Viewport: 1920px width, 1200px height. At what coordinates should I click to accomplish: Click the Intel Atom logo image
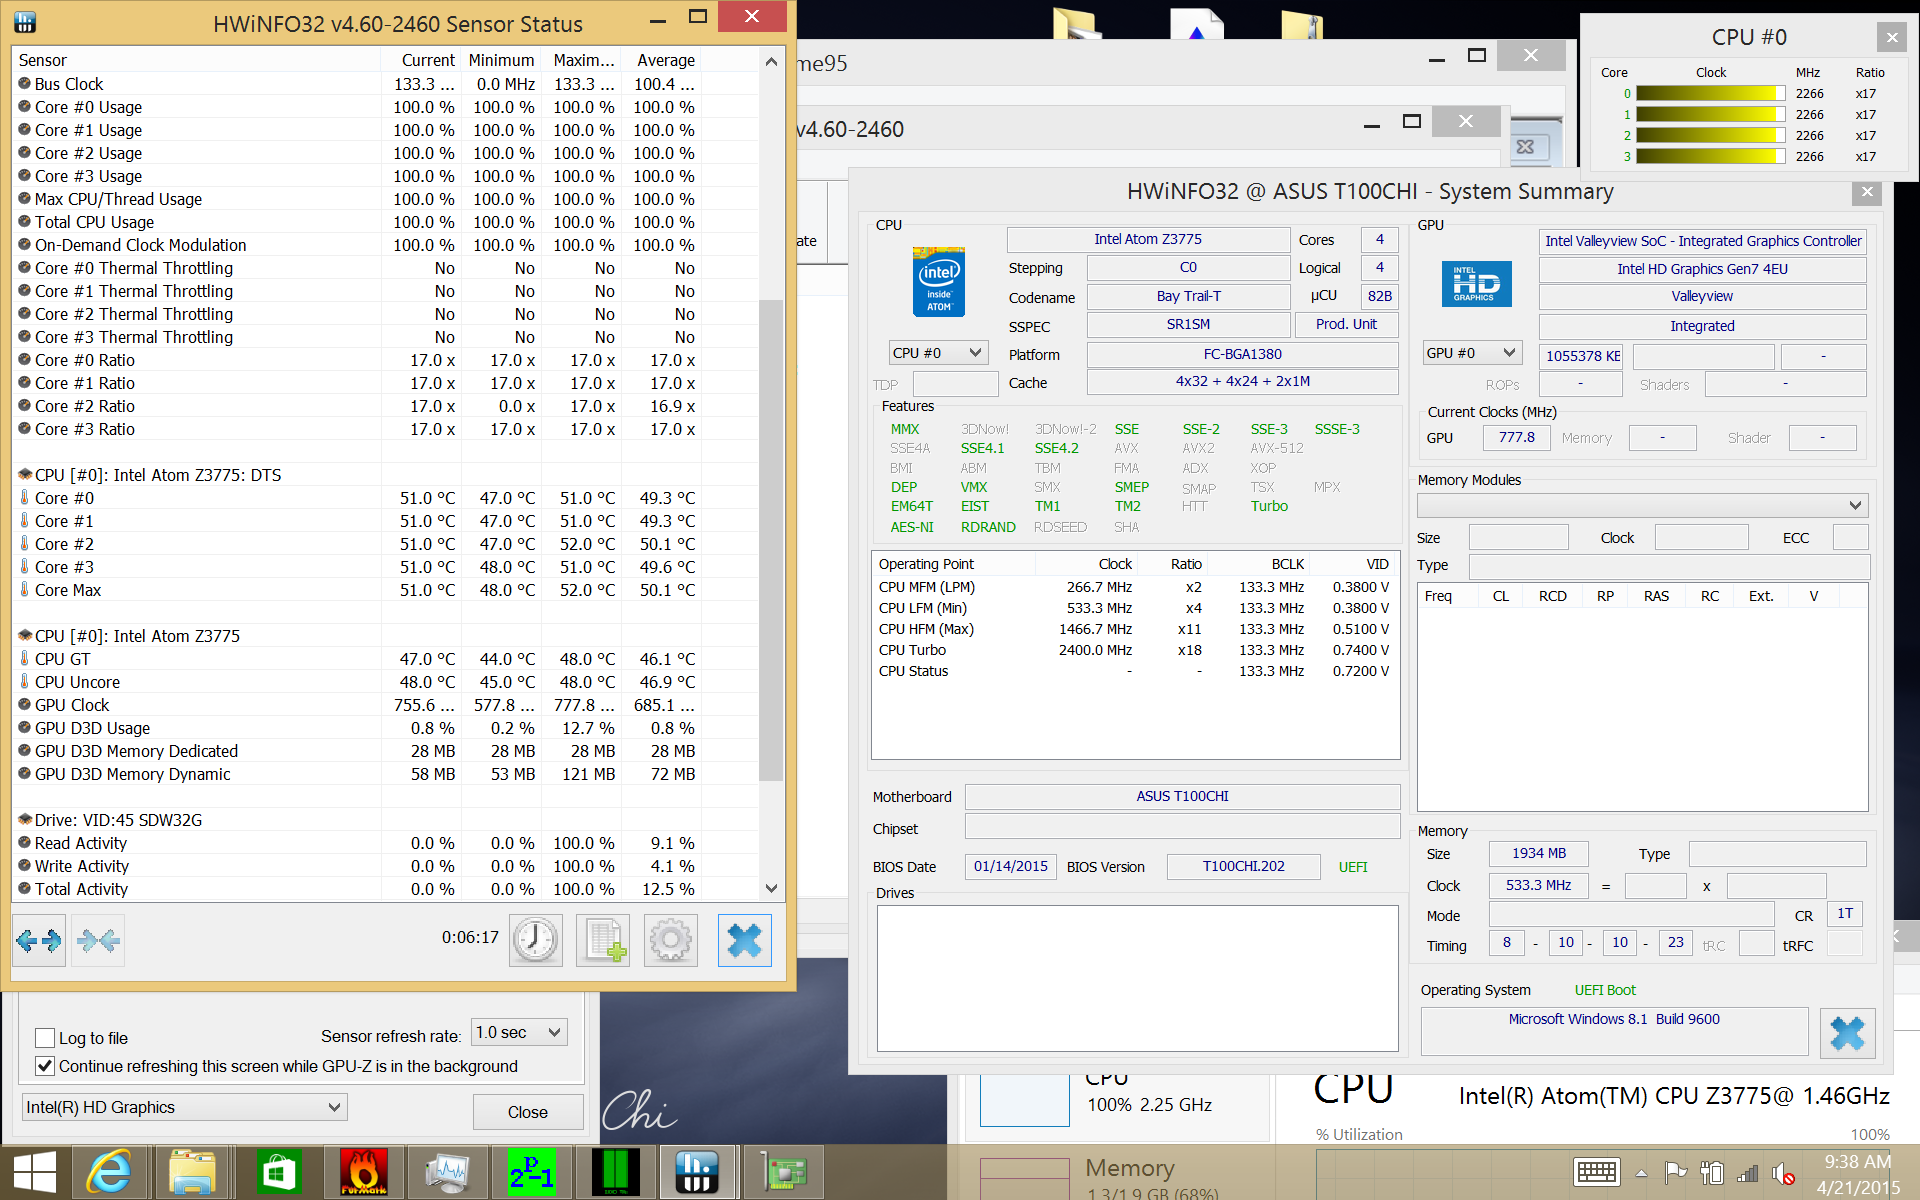tap(939, 282)
